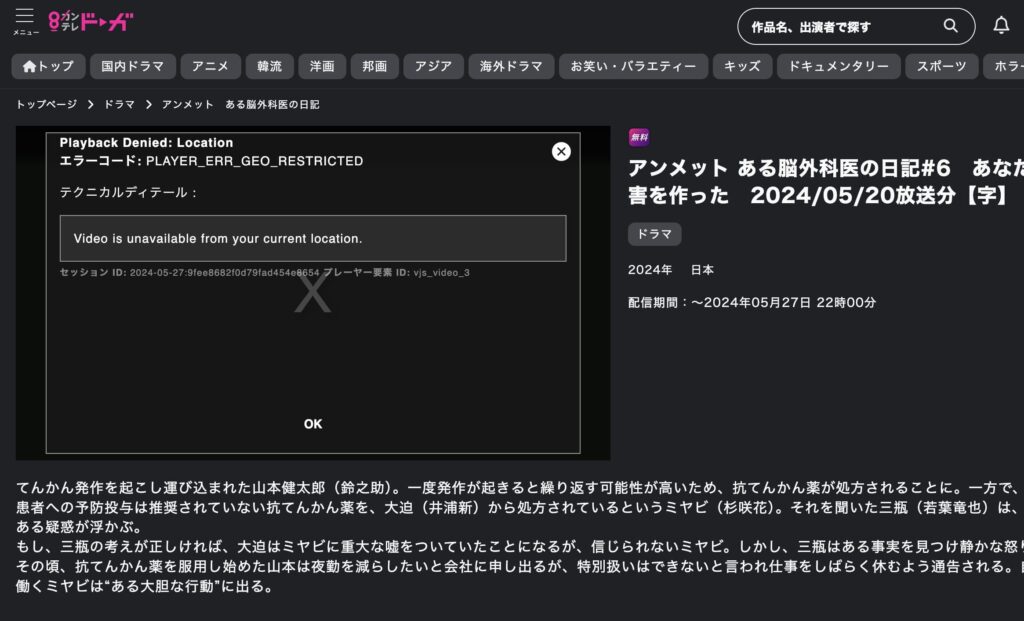Select the ドキュメンタリー category
Screen dimensions: 1024x621
click(x=839, y=66)
